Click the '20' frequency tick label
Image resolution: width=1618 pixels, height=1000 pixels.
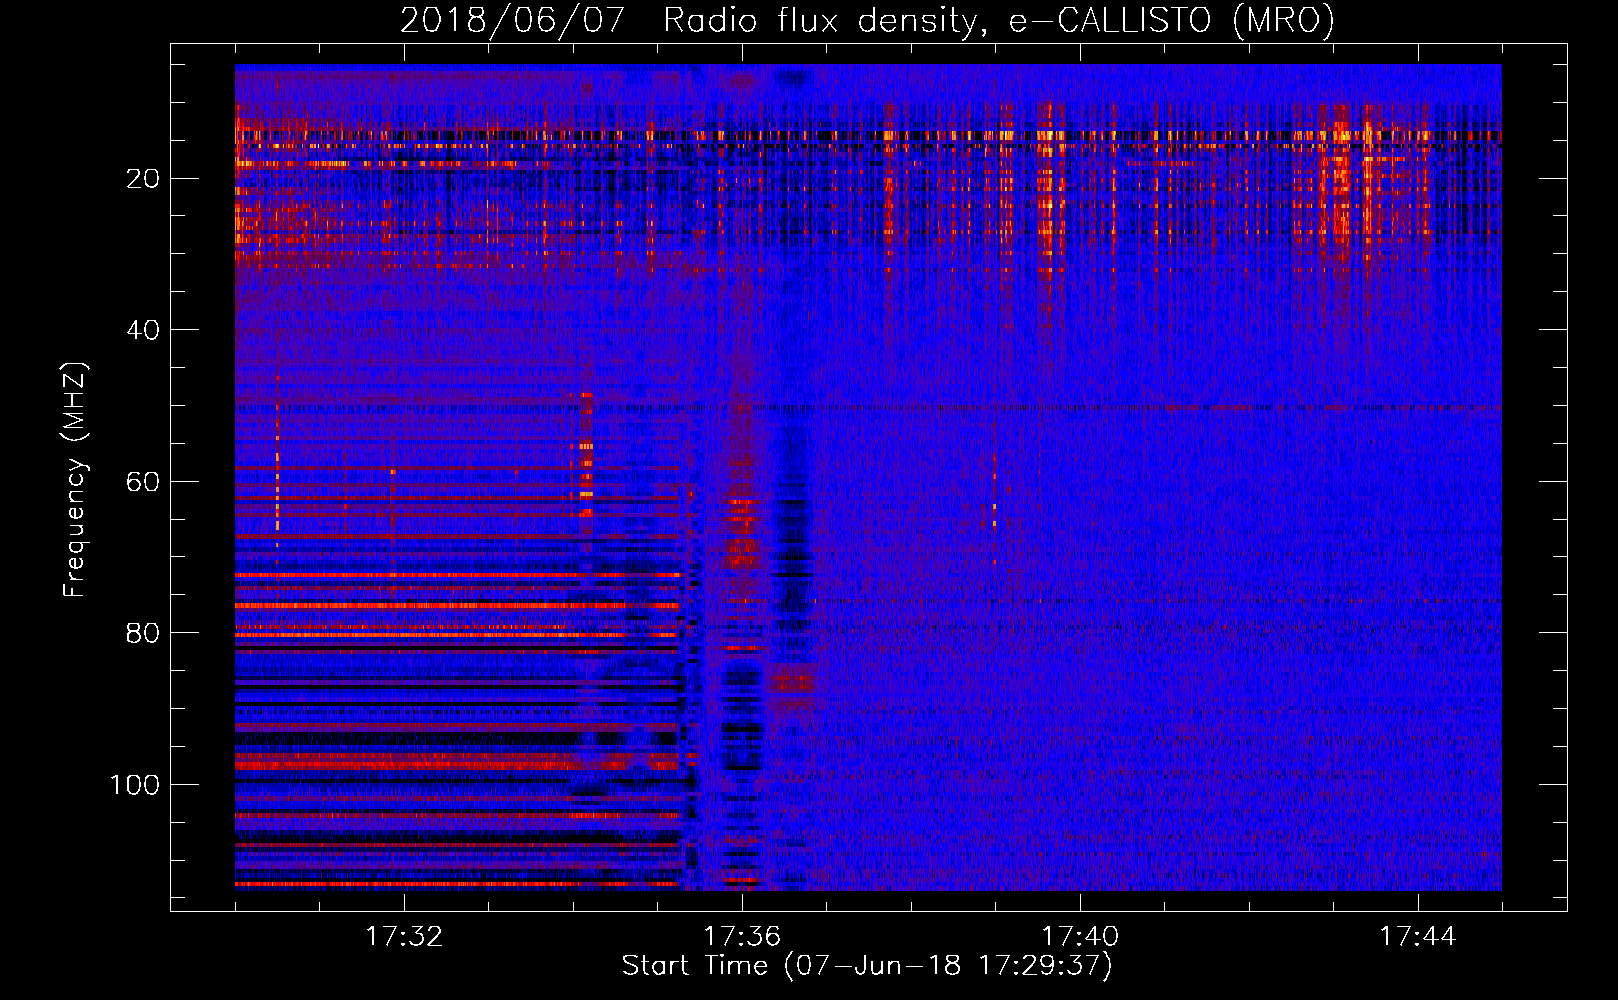[144, 179]
